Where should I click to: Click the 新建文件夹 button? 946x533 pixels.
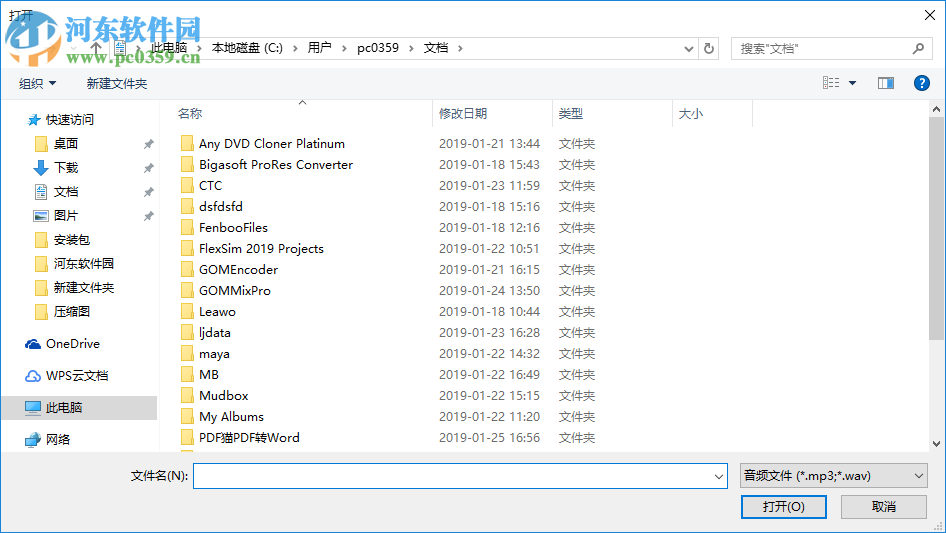coord(116,83)
